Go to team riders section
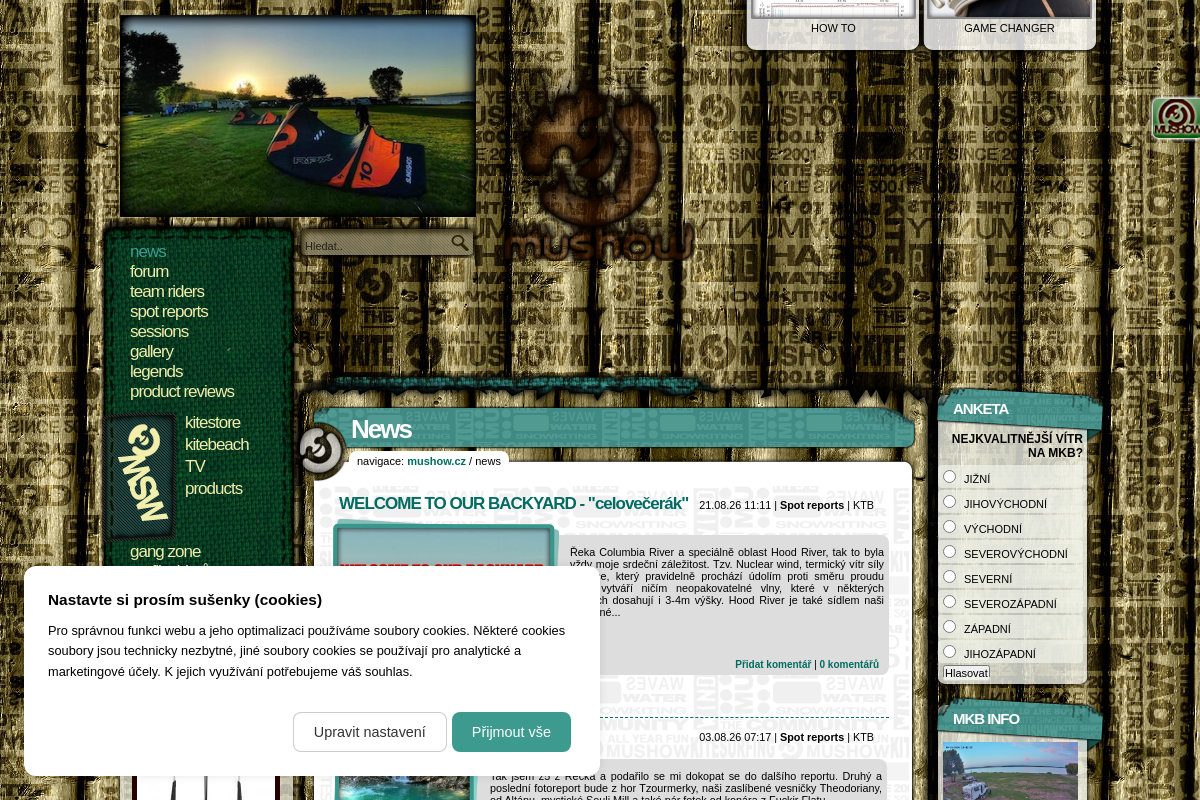This screenshot has height=800, width=1200. [167, 292]
